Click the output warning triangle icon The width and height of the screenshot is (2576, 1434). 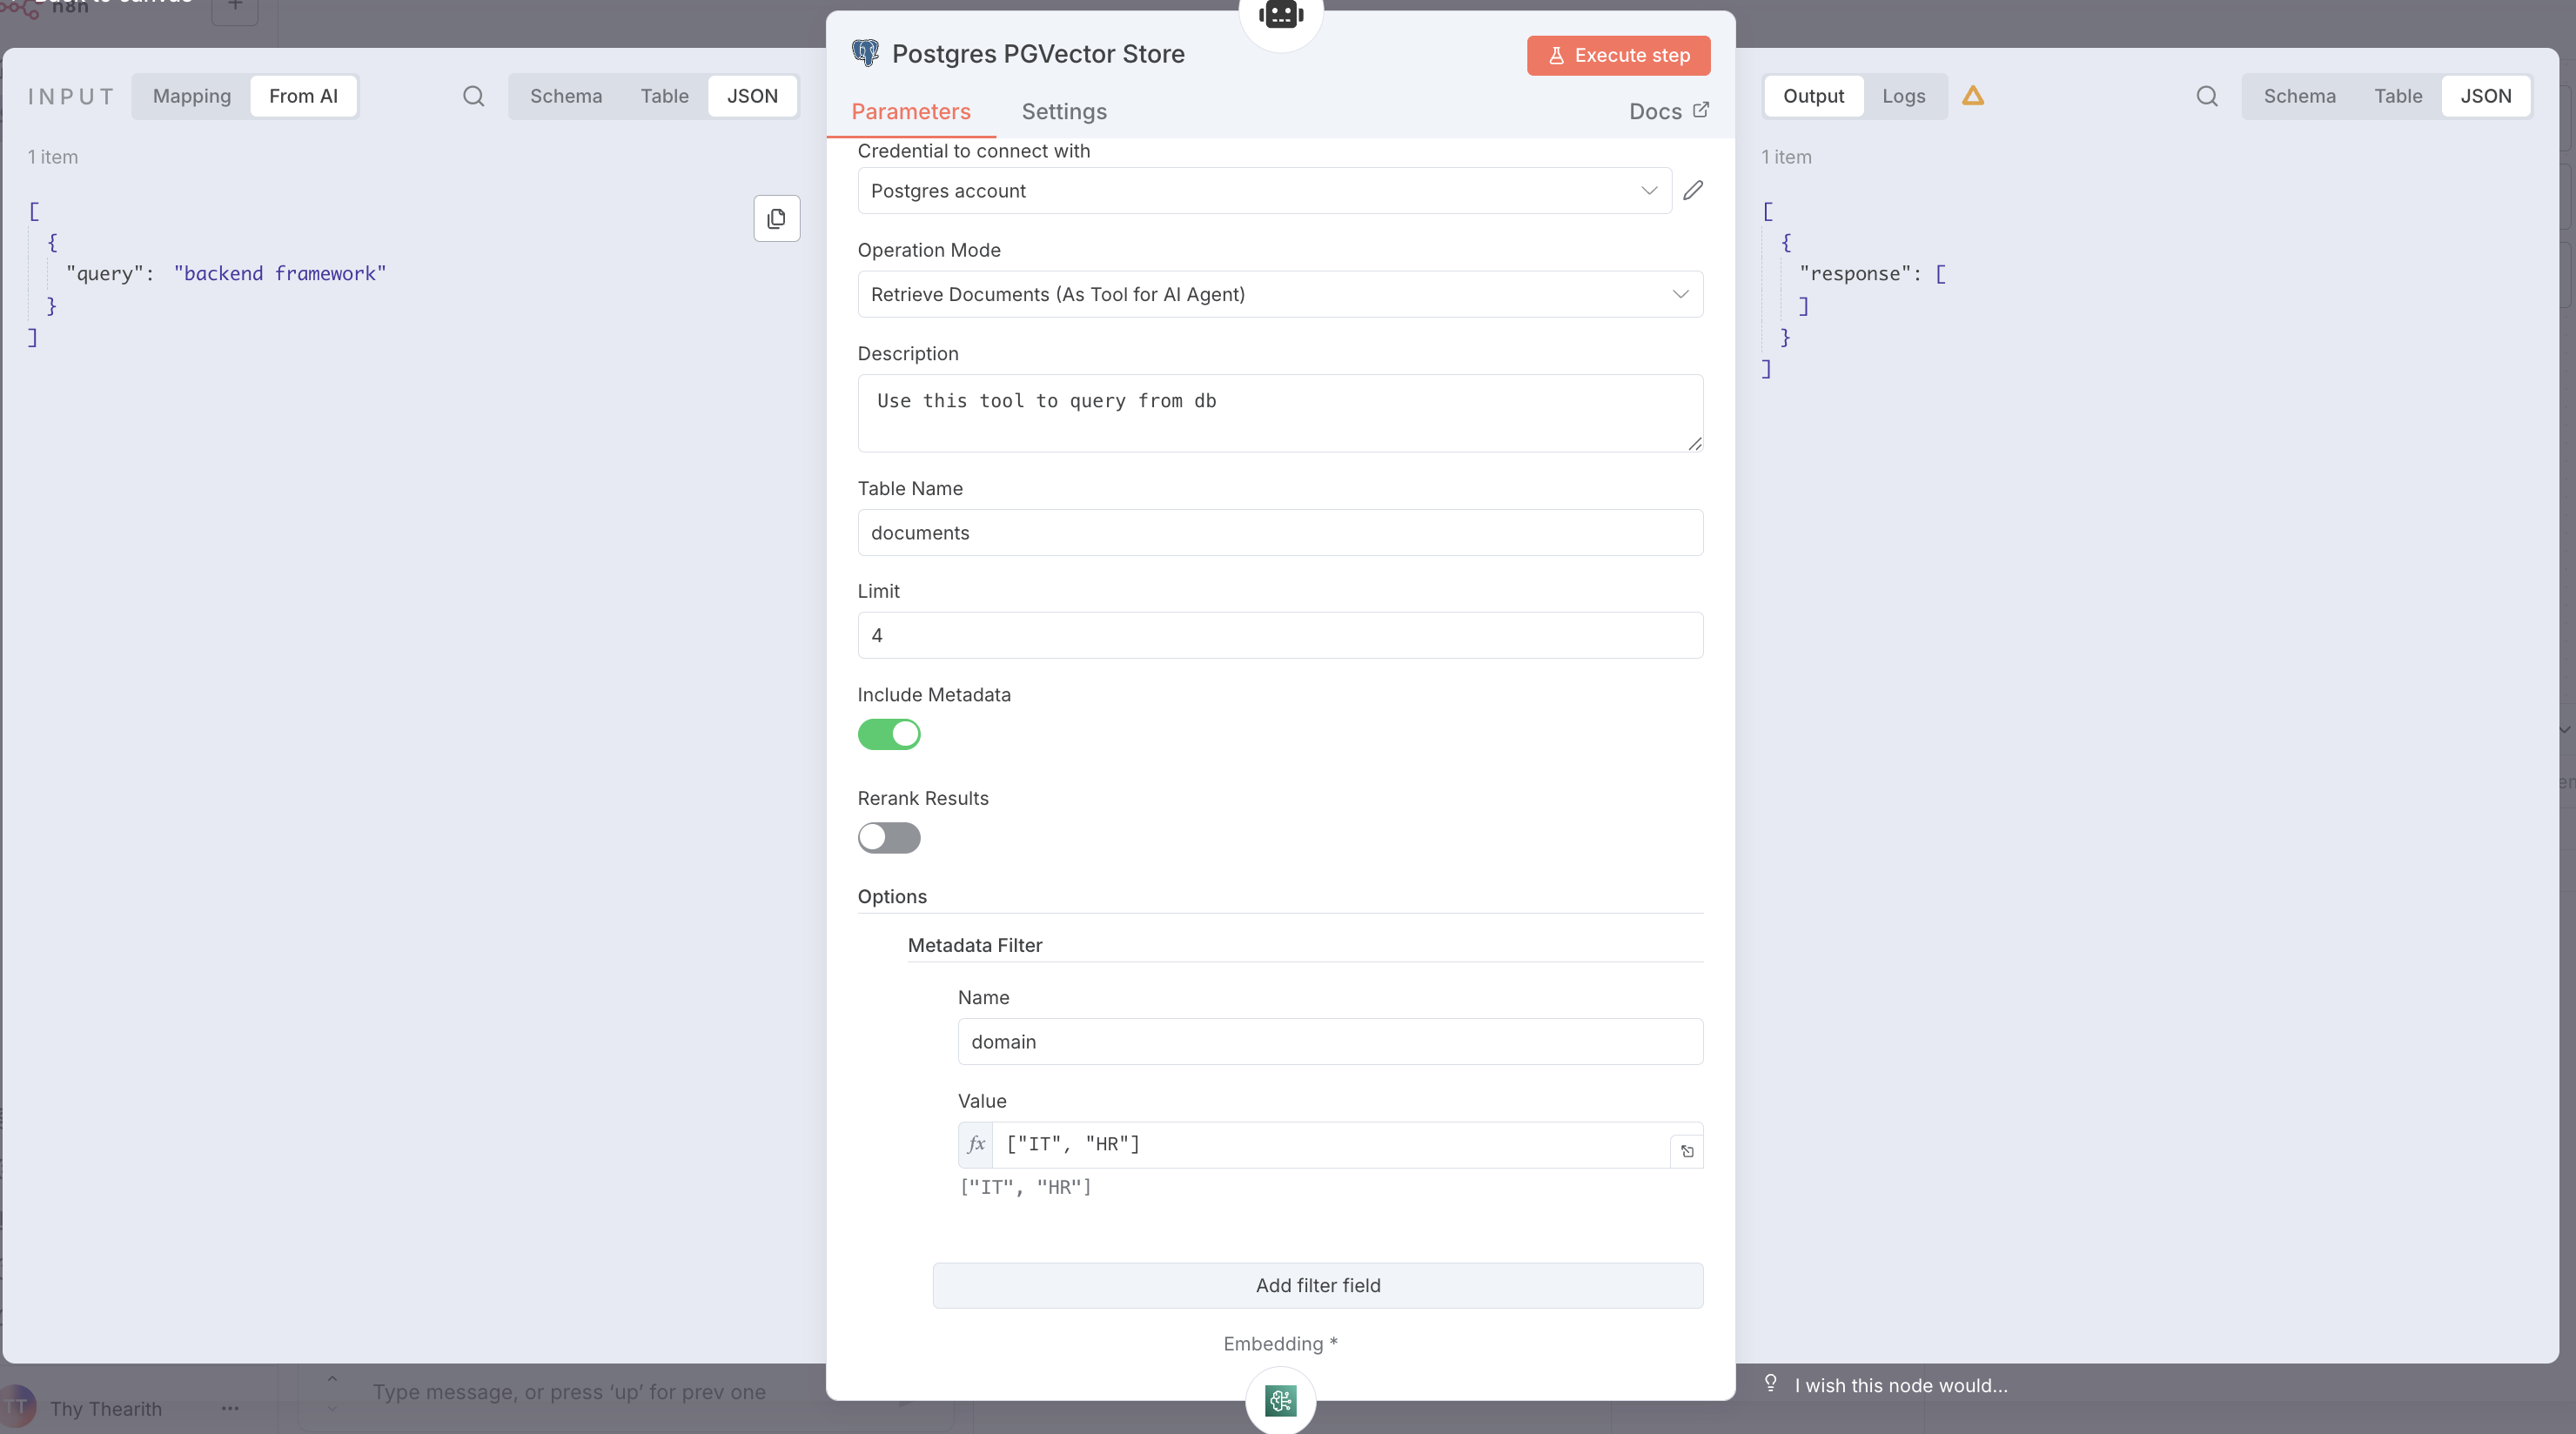[x=1972, y=96]
